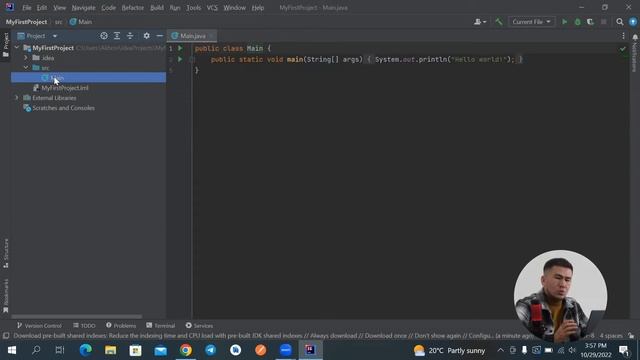Select Main class in project tree
The height and width of the screenshot is (360, 640).
click(88, 78)
